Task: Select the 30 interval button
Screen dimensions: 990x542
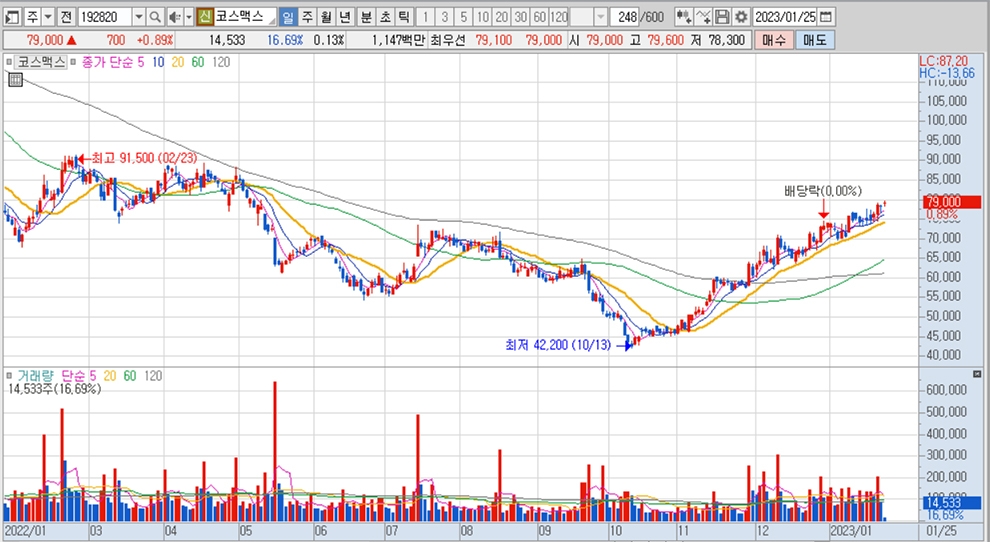Action: [x=520, y=16]
